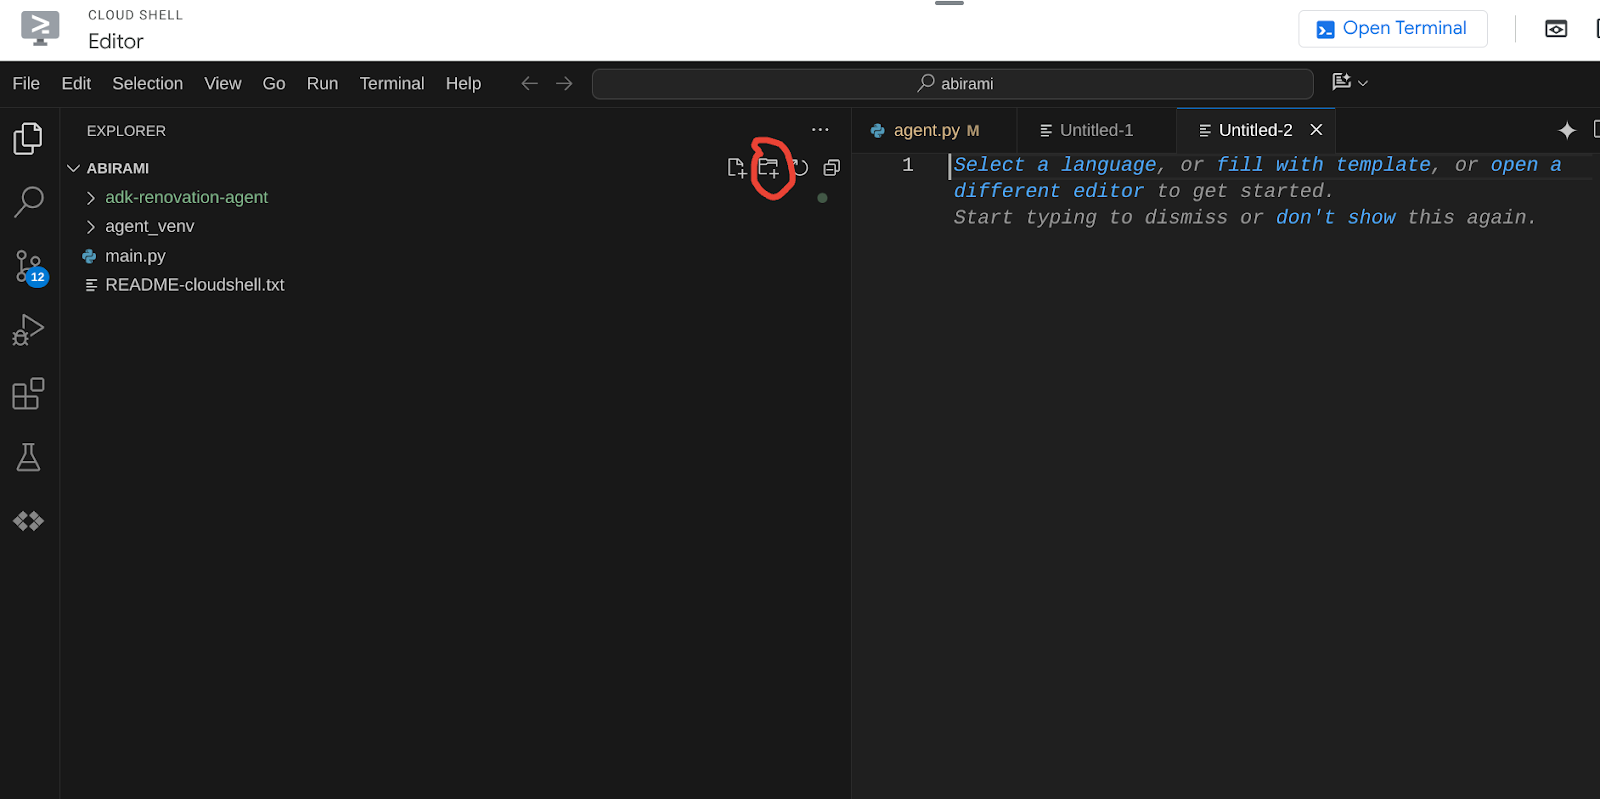Image resolution: width=1600 pixels, height=799 pixels.
Task: Collapse all folders in Explorer
Action: tap(831, 168)
